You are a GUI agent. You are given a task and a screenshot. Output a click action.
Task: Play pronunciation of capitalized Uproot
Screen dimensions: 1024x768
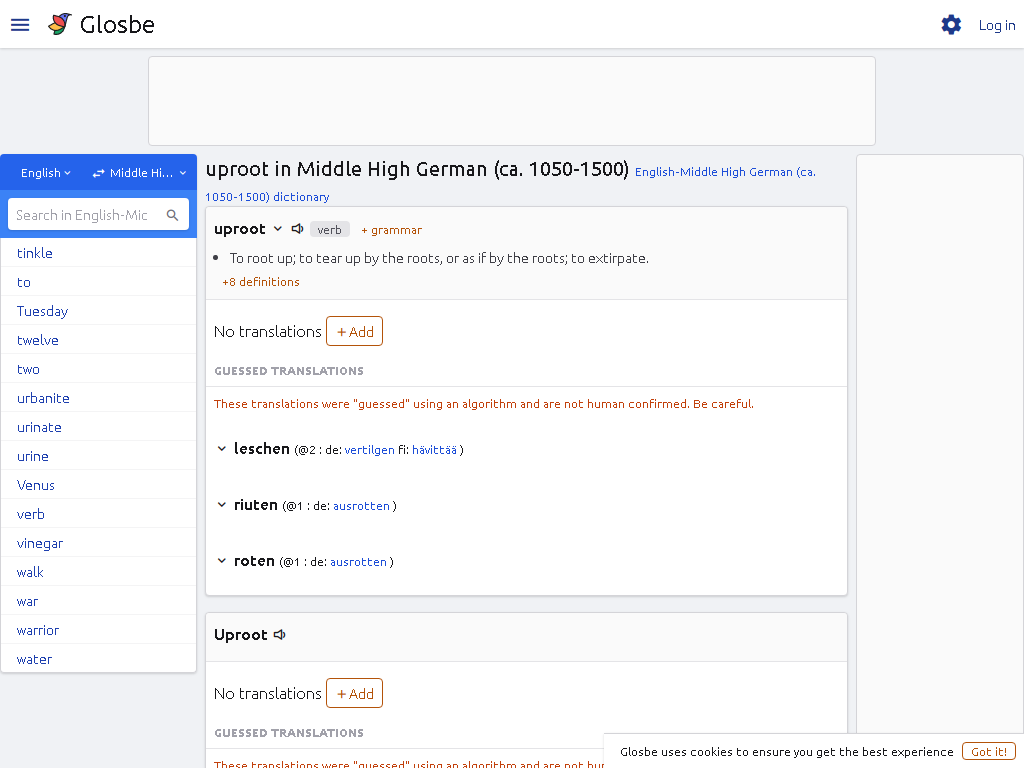(x=280, y=635)
